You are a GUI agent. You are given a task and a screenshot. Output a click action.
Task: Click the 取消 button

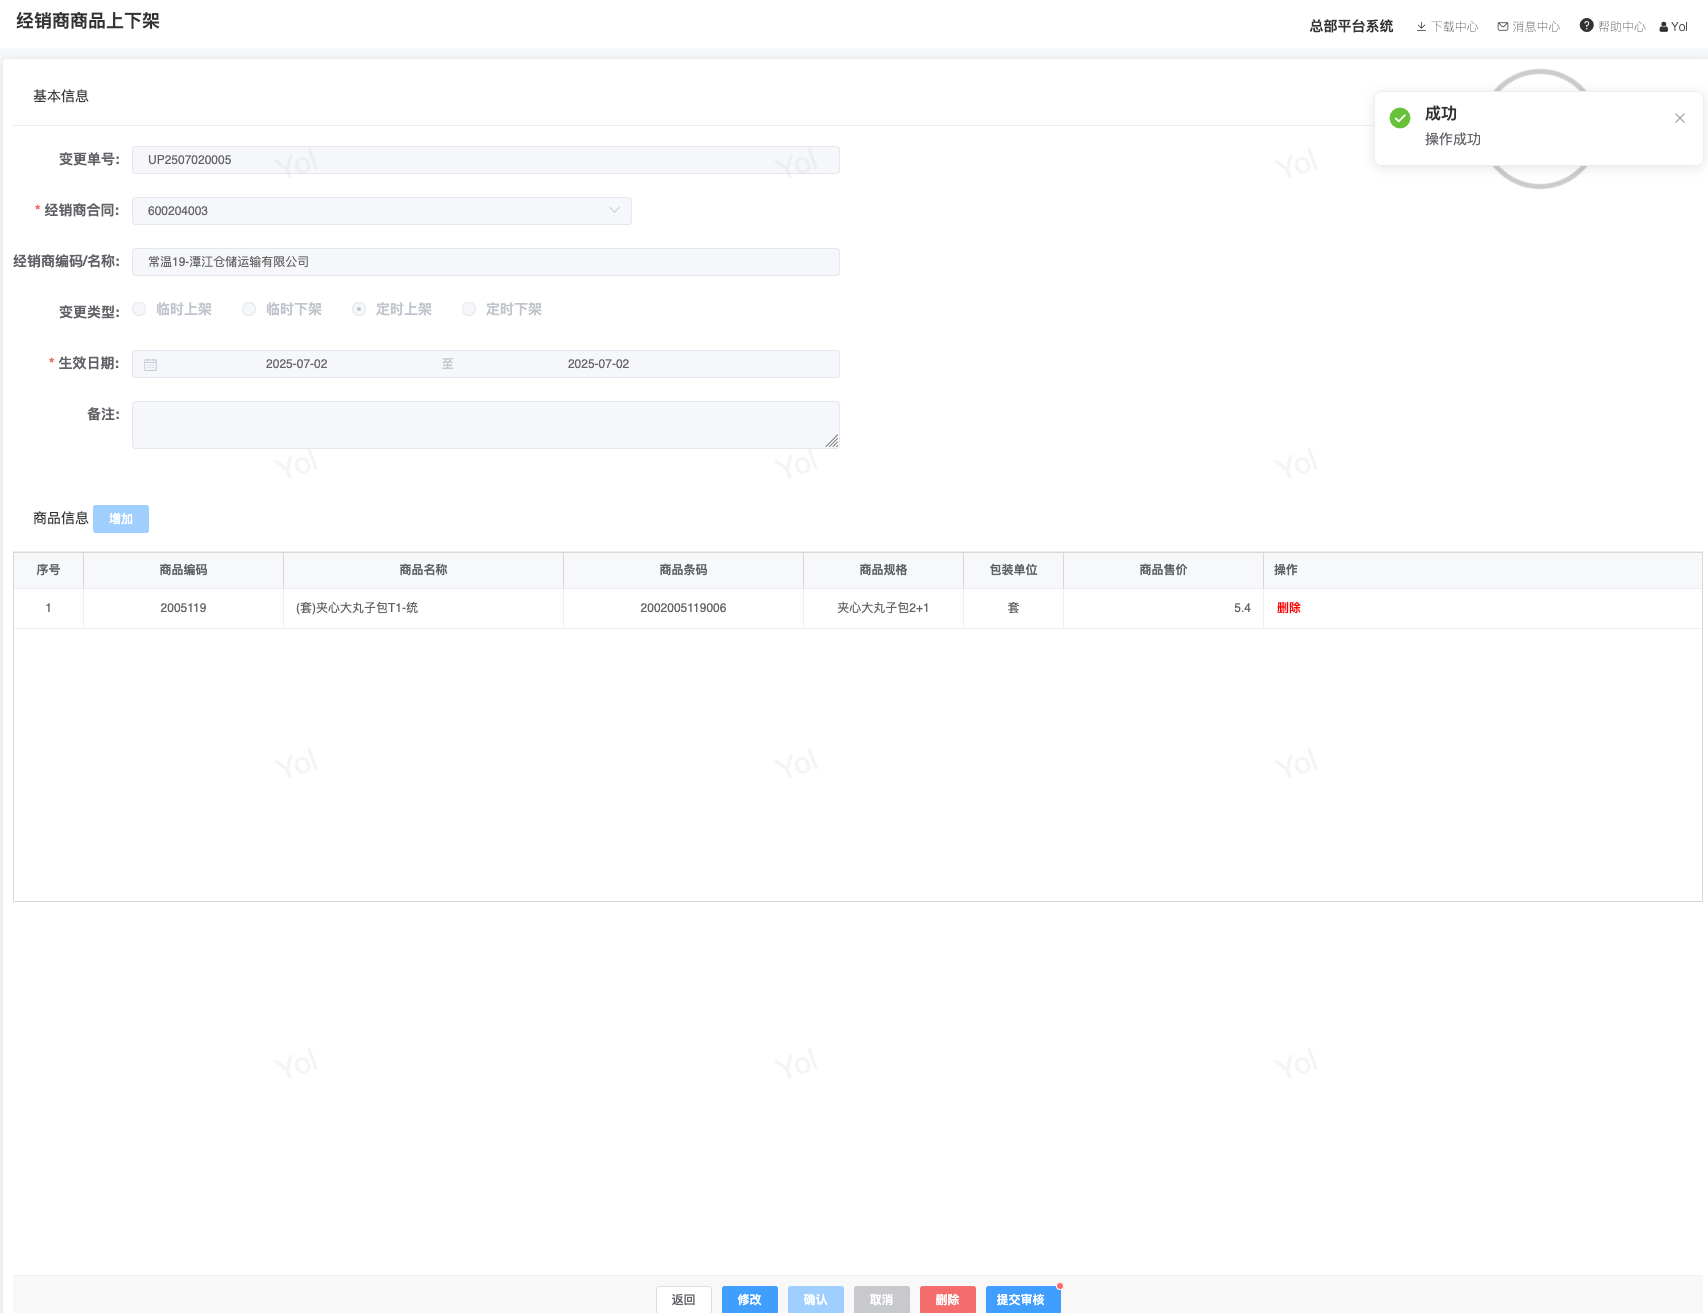(882, 1299)
